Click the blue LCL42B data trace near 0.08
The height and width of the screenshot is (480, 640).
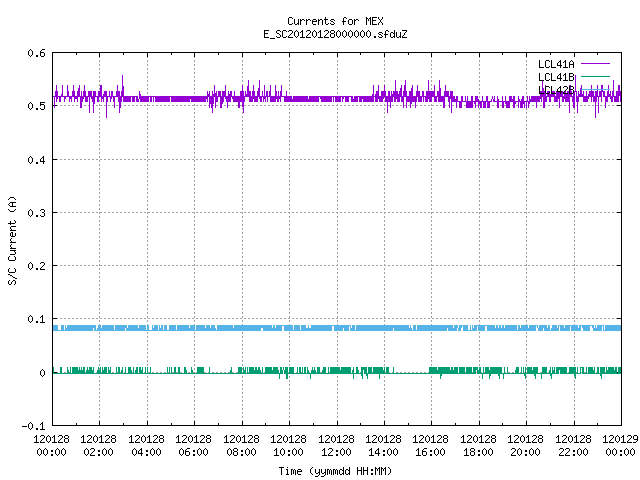click(337, 328)
